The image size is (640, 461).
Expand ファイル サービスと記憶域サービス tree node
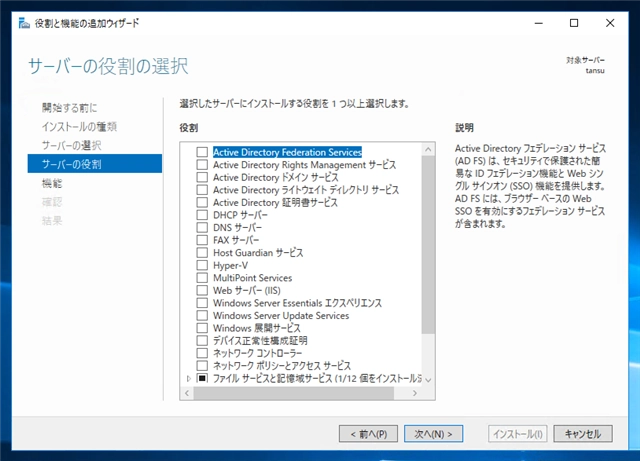(x=188, y=379)
